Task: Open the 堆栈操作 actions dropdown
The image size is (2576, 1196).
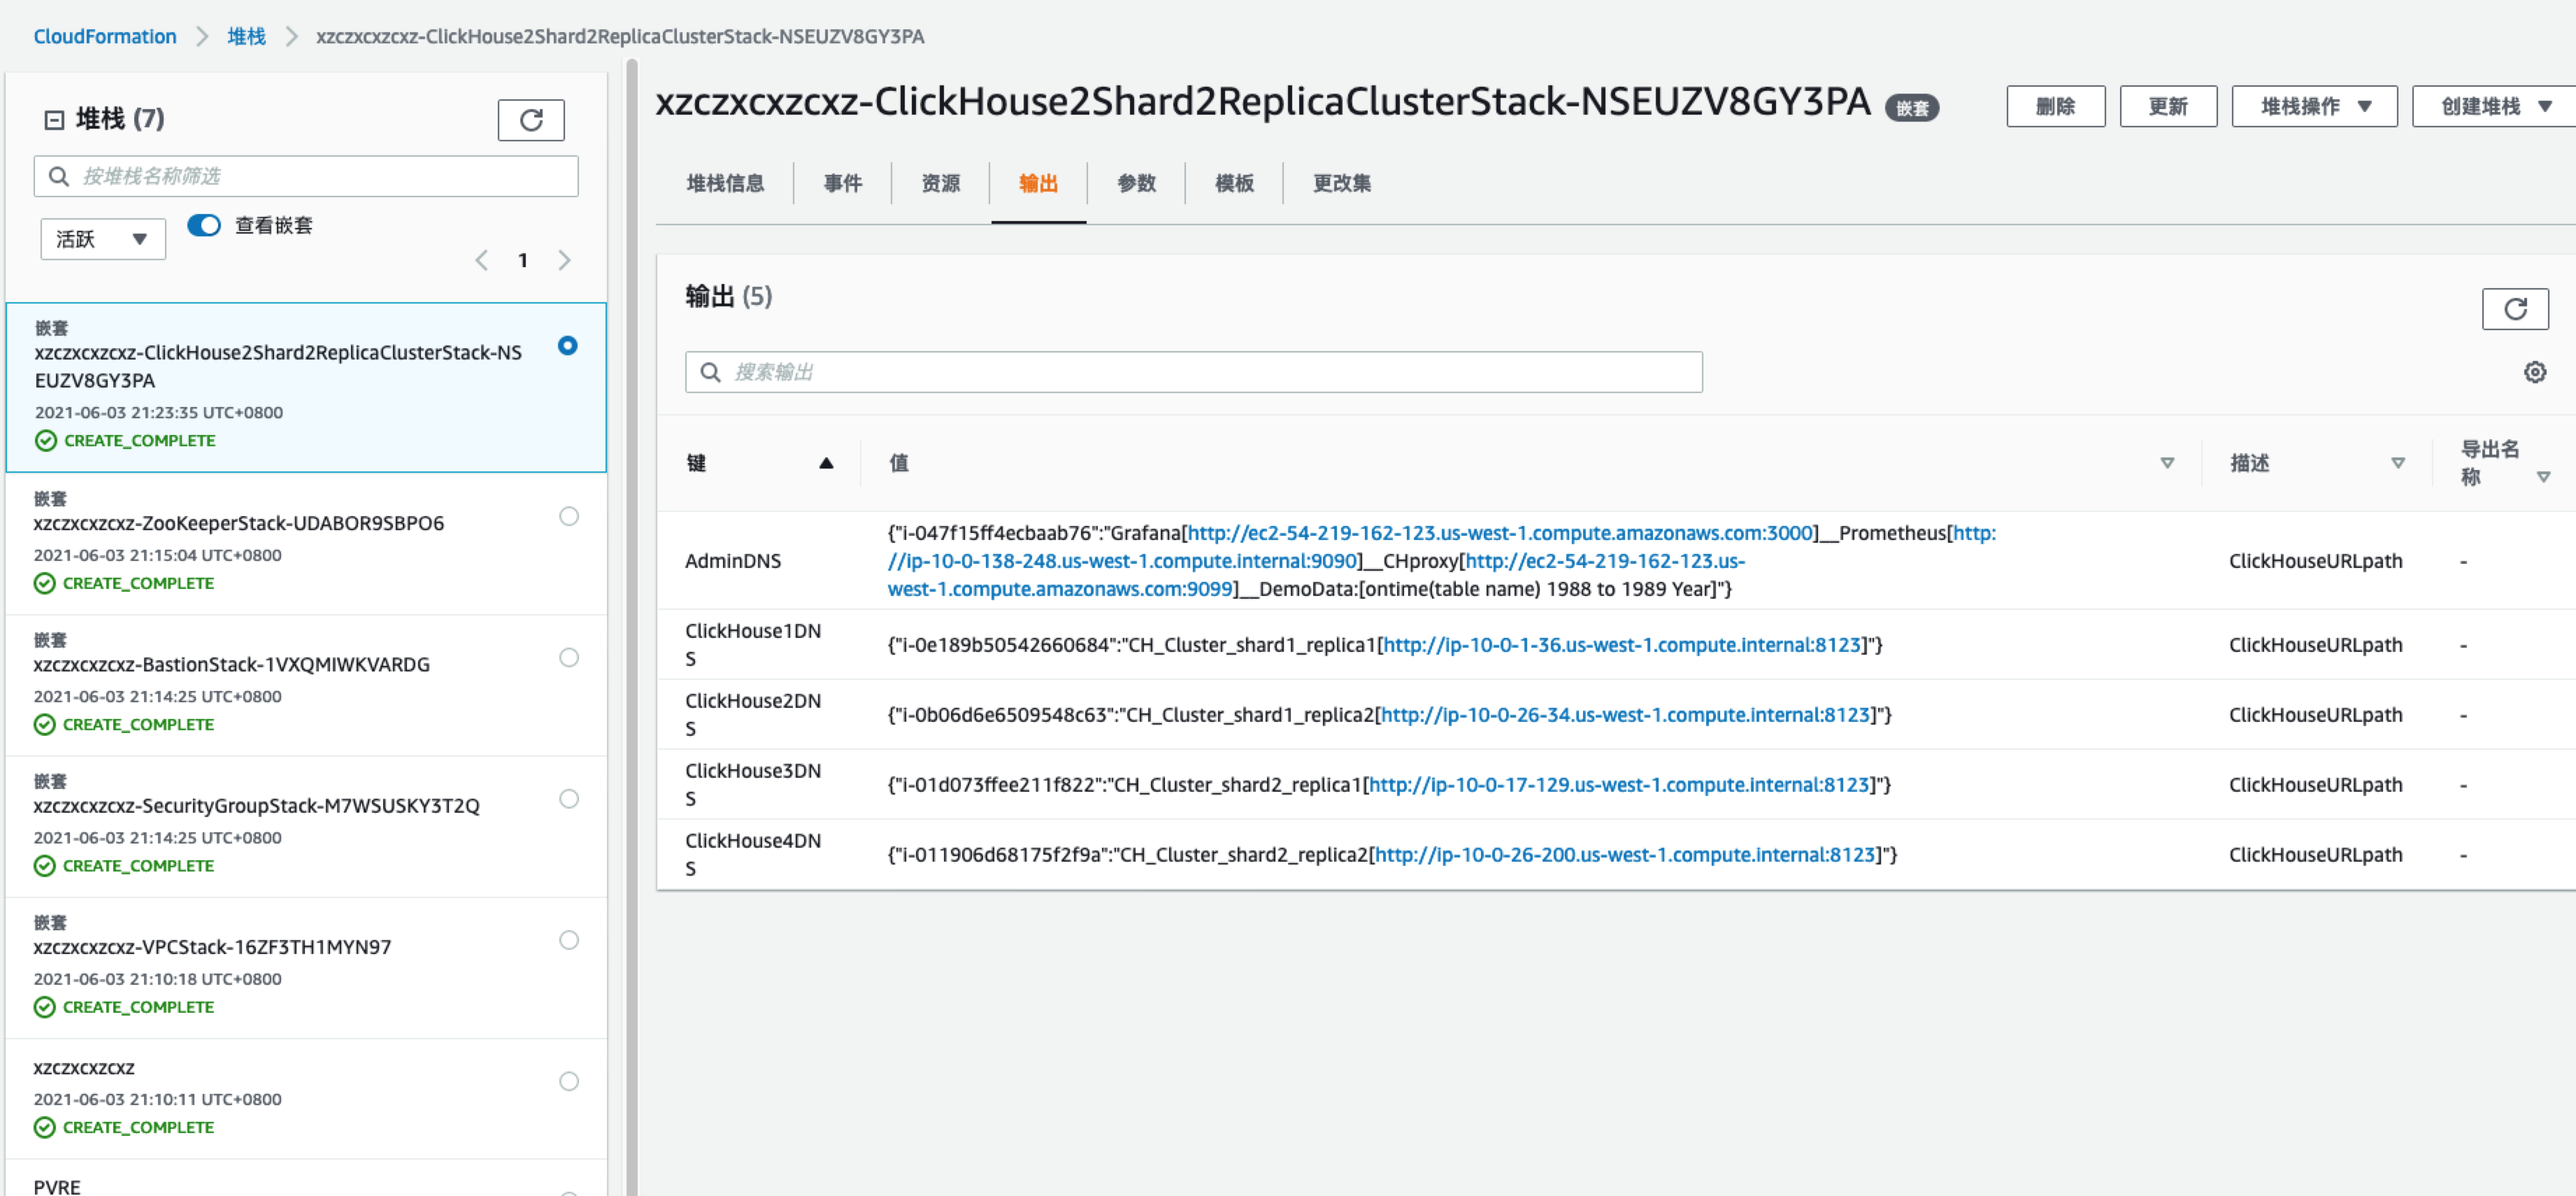Action: point(2313,106)
